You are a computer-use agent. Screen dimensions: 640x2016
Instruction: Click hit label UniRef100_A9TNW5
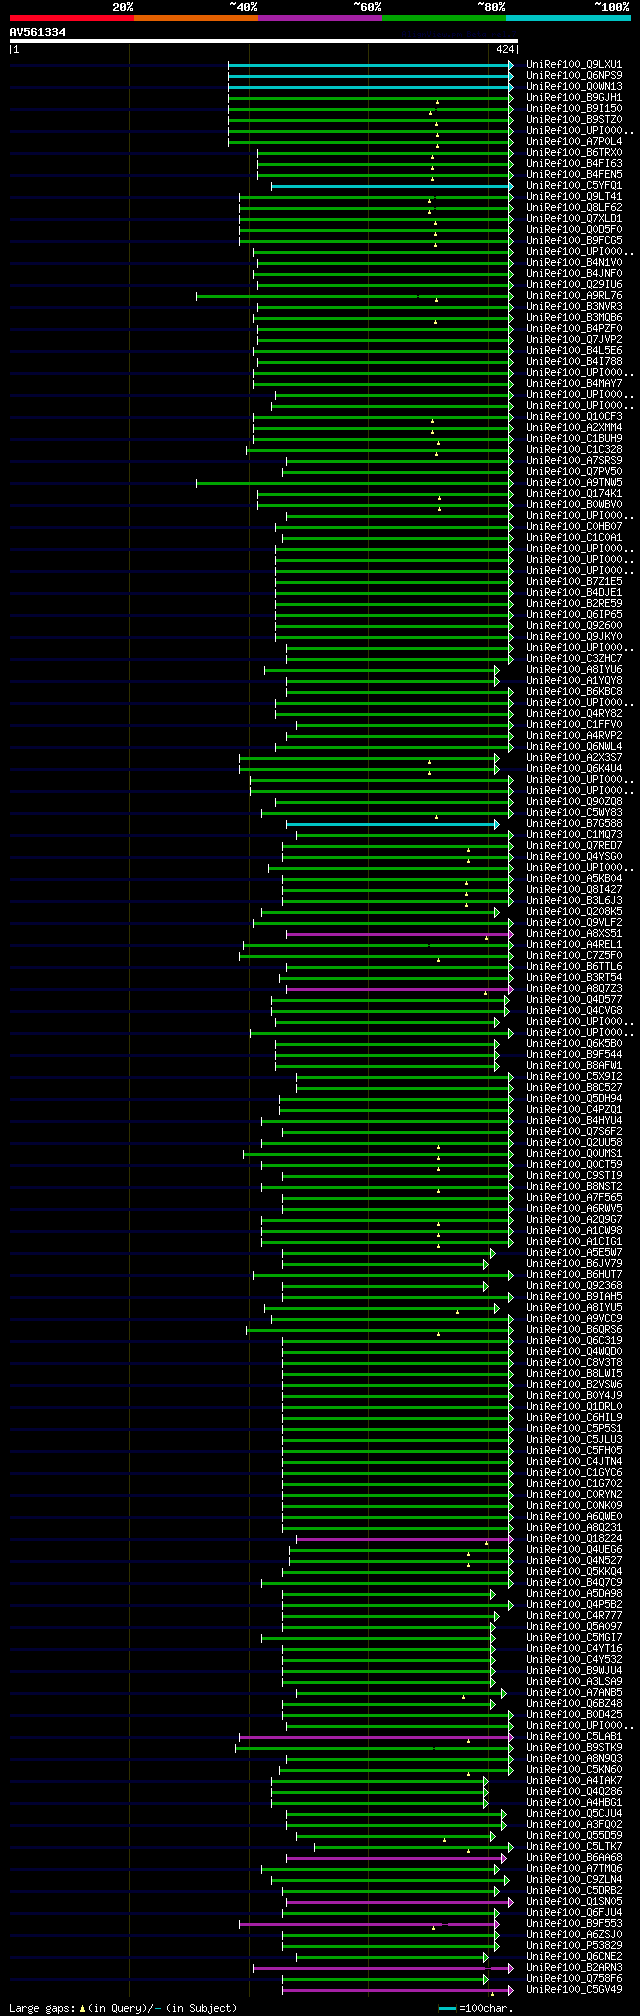tap(574, 482)
